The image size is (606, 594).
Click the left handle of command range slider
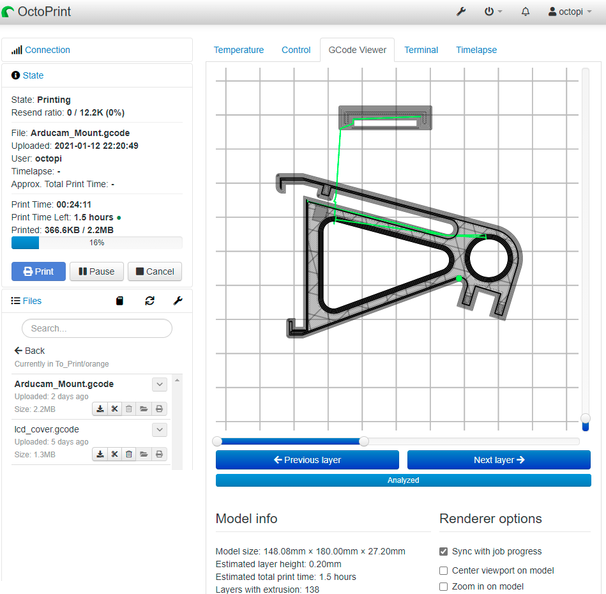[217, 441]
